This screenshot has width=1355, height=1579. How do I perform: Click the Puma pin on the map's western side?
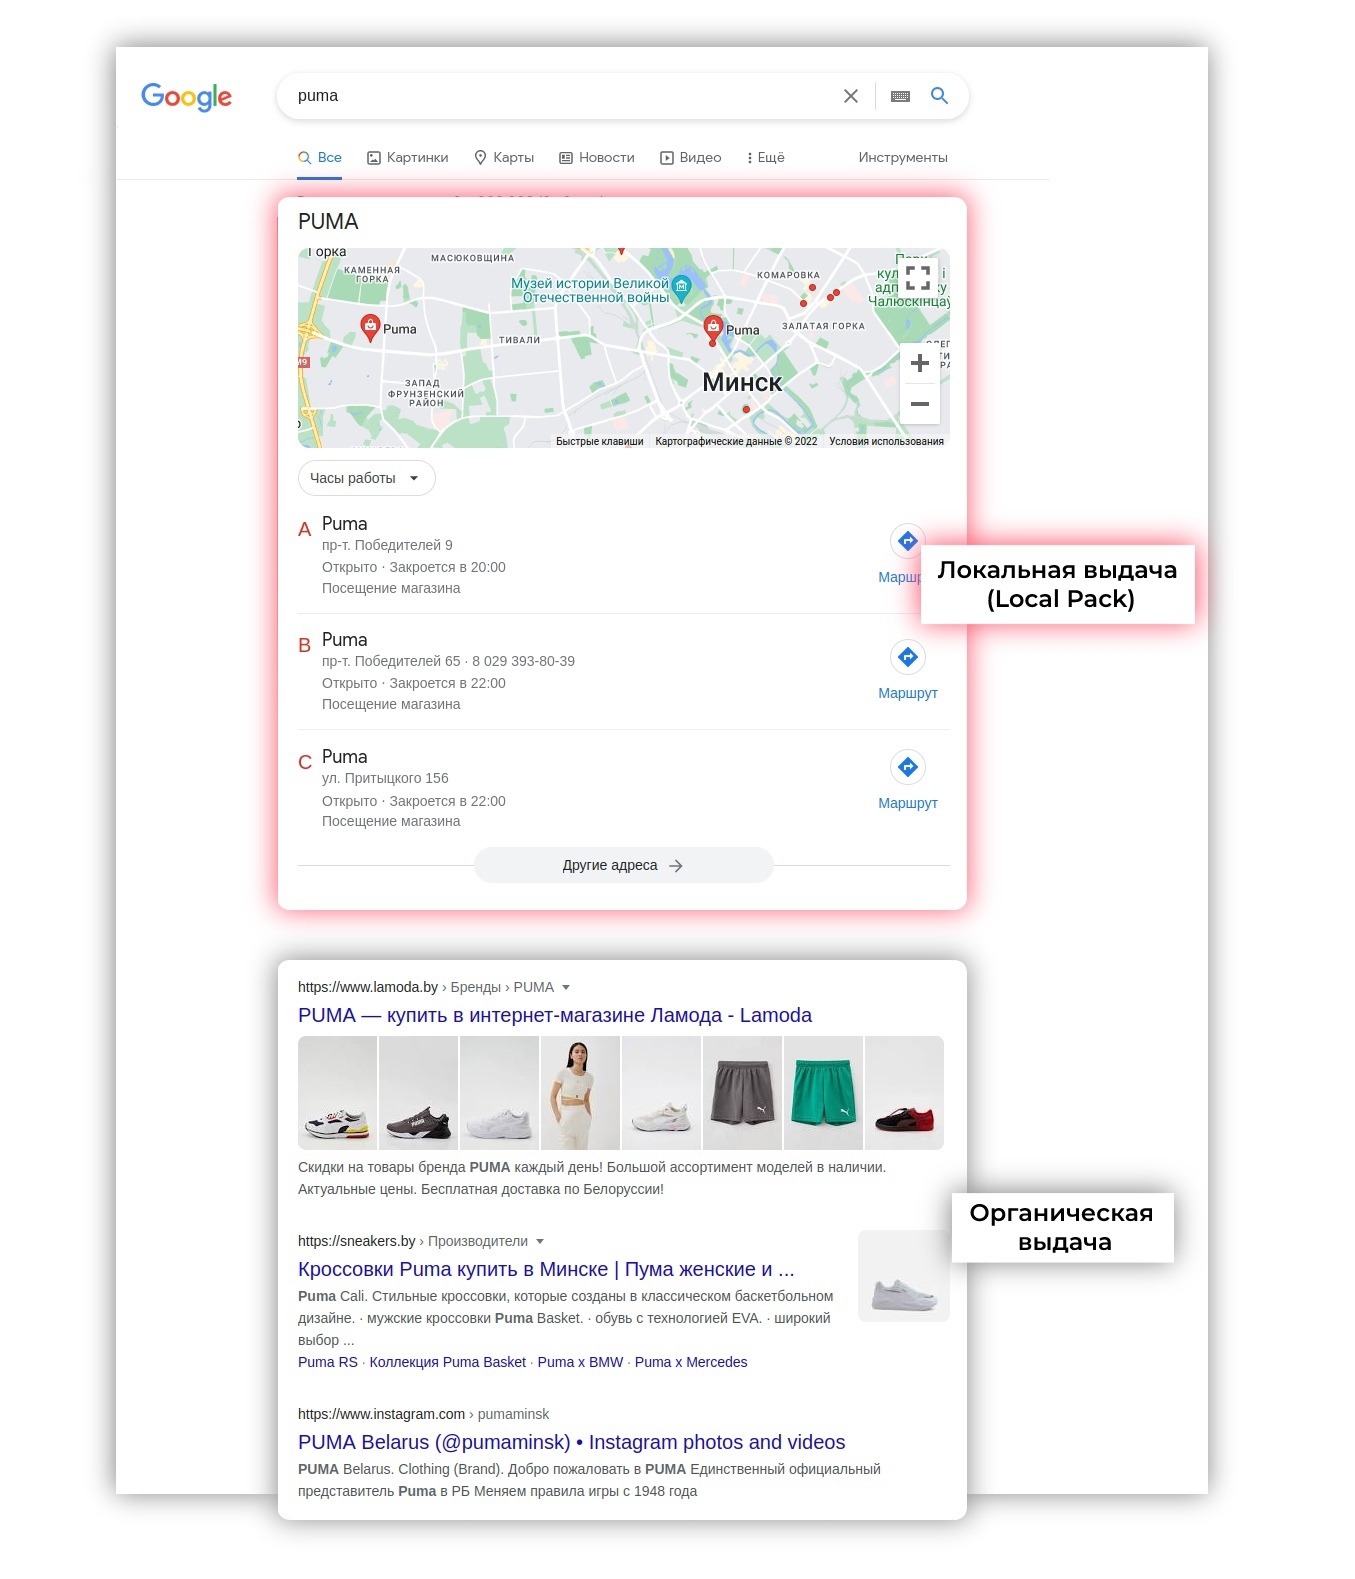tap(370, 327)
